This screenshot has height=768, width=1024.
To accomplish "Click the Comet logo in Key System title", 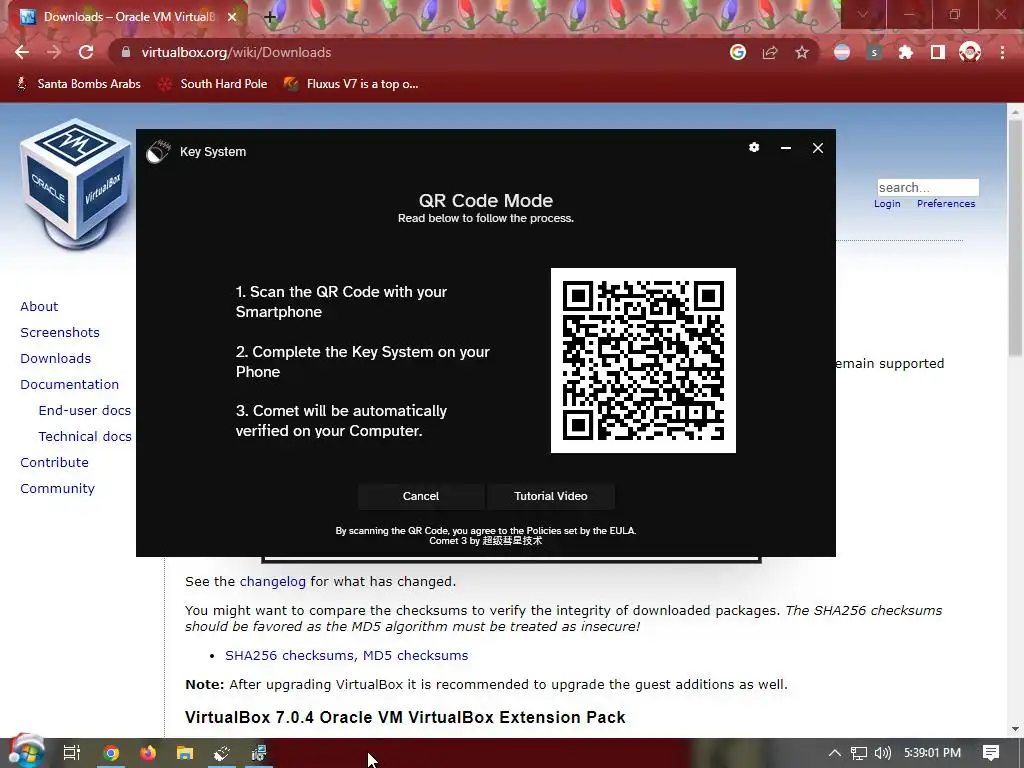I will 157,152.
